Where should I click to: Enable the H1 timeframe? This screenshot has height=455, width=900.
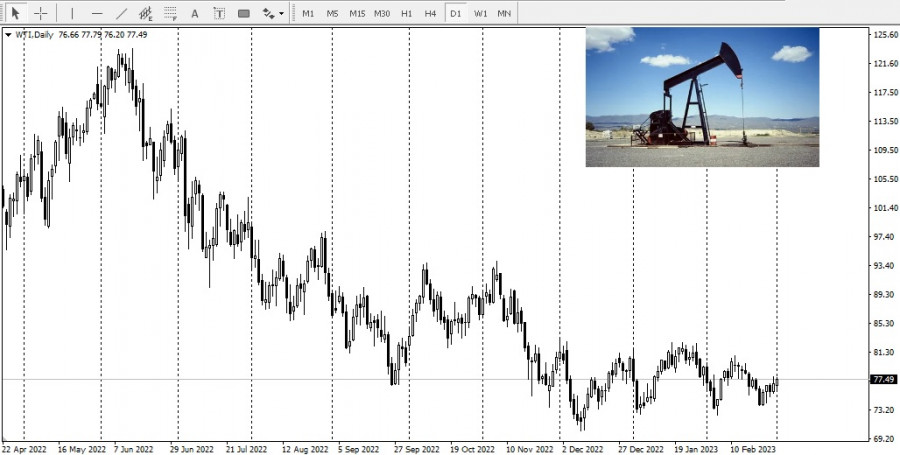tap(406, 13)
